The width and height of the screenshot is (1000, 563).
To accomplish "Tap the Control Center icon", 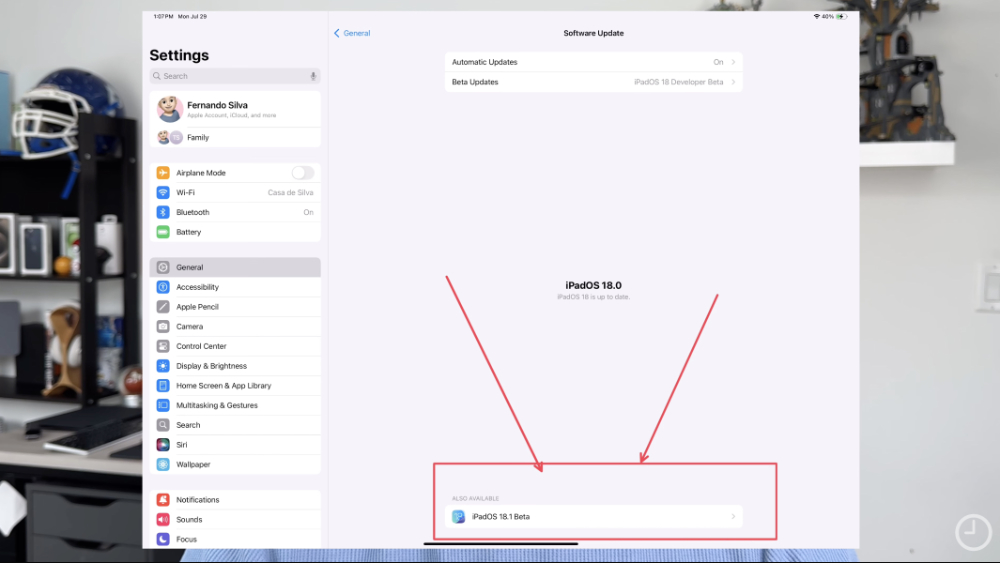I will [163, 346].
